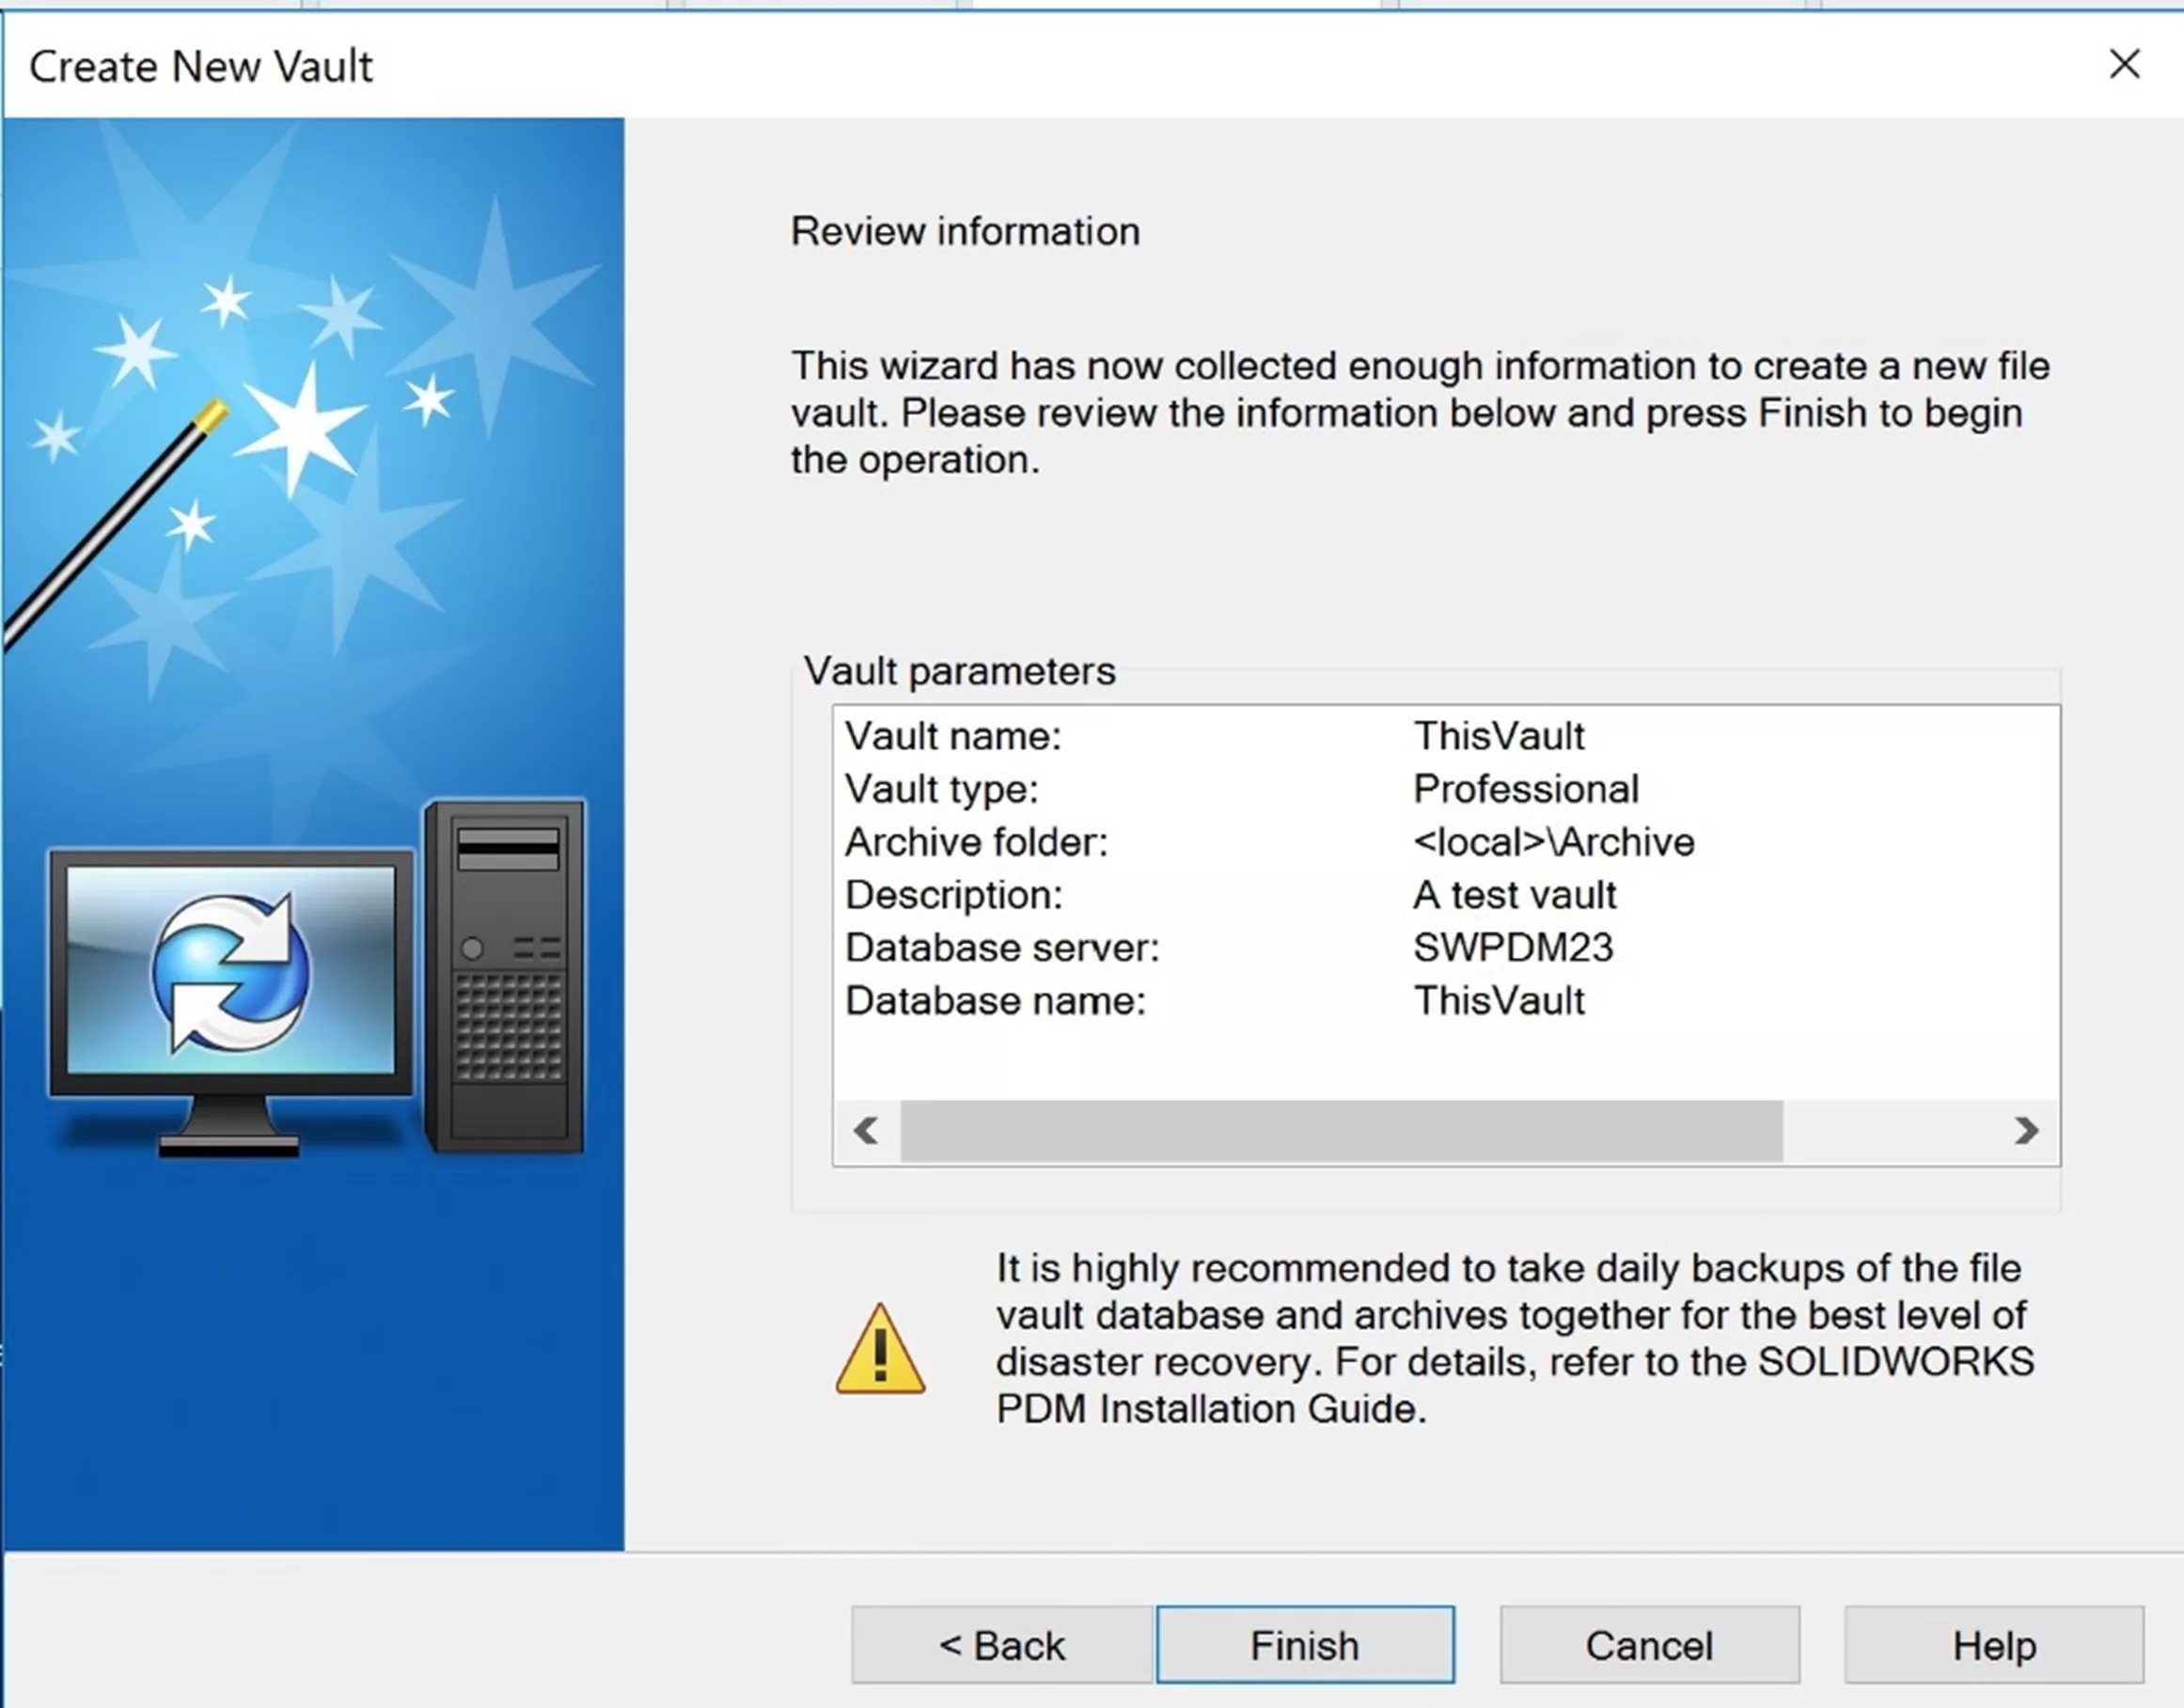
Task: Click the 'Review information' heading
Action: (965, 232)
